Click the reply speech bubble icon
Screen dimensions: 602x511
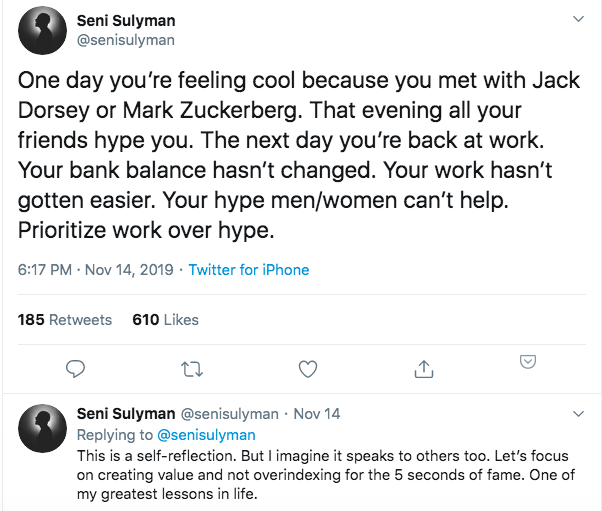pyautogui.click(x=76, y=369)
